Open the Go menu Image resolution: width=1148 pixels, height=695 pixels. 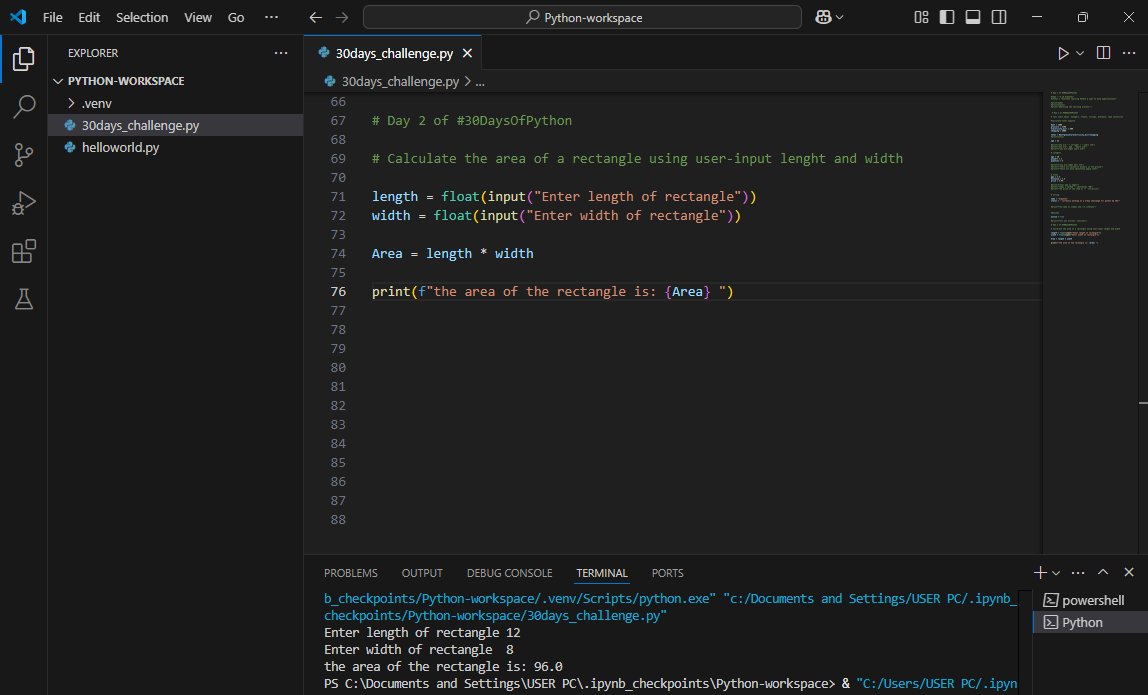[x=236, y=17]
